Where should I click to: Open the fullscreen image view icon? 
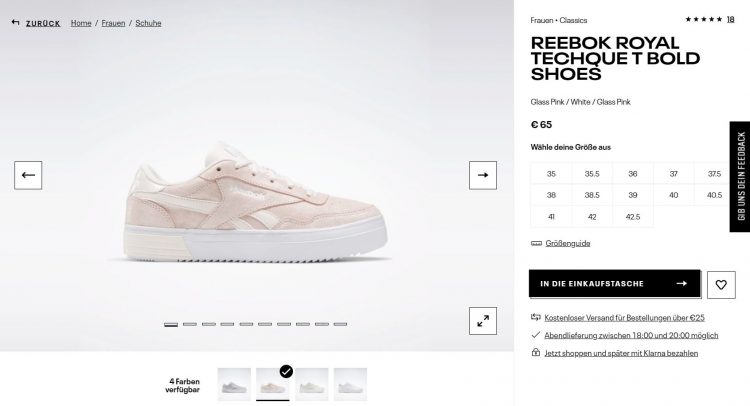[x=483, y=321]
